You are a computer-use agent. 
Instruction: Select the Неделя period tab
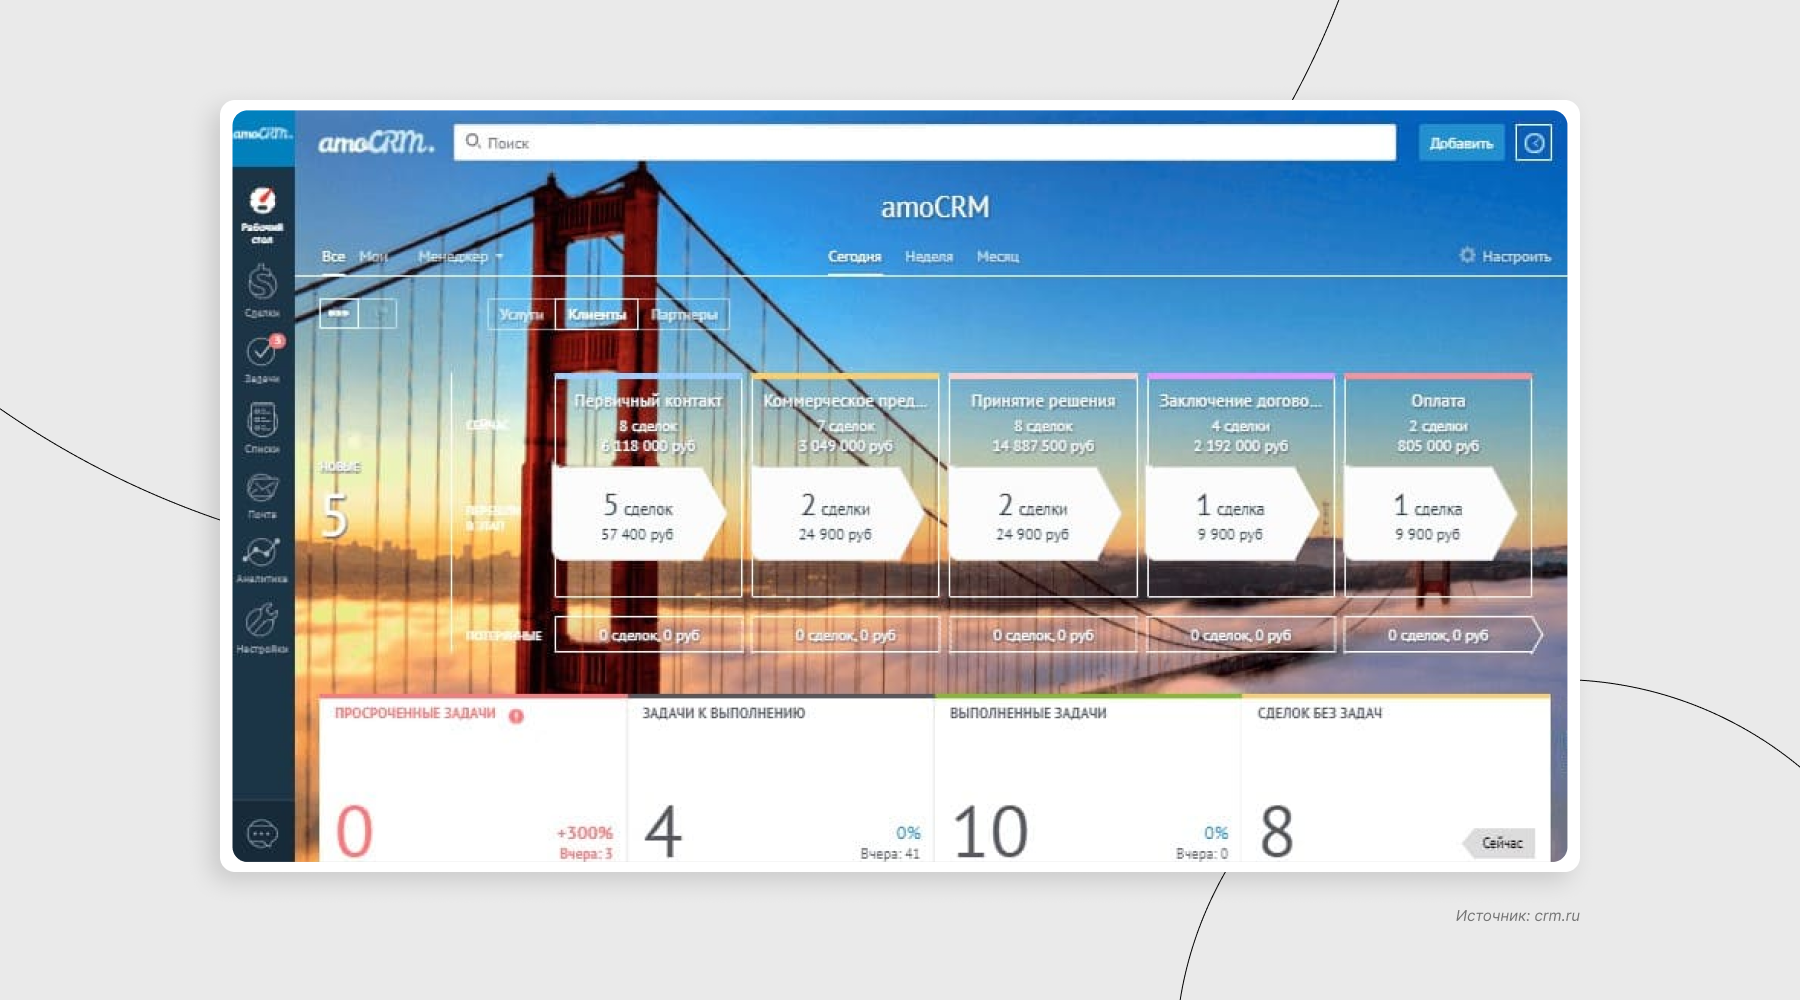click(x=929, y=256)
